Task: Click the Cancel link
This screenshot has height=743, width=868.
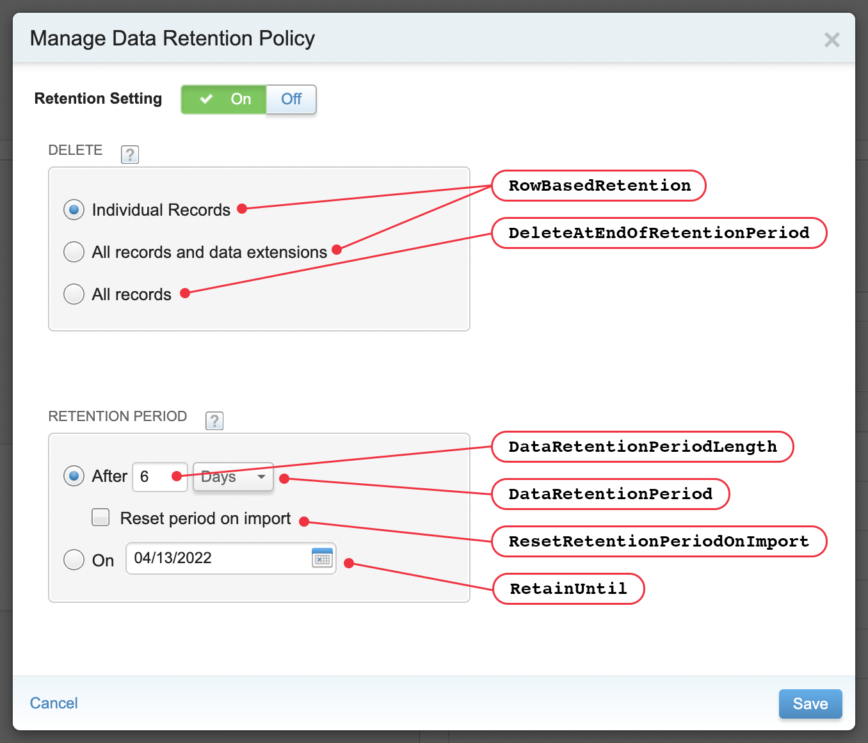Action: 53,703
